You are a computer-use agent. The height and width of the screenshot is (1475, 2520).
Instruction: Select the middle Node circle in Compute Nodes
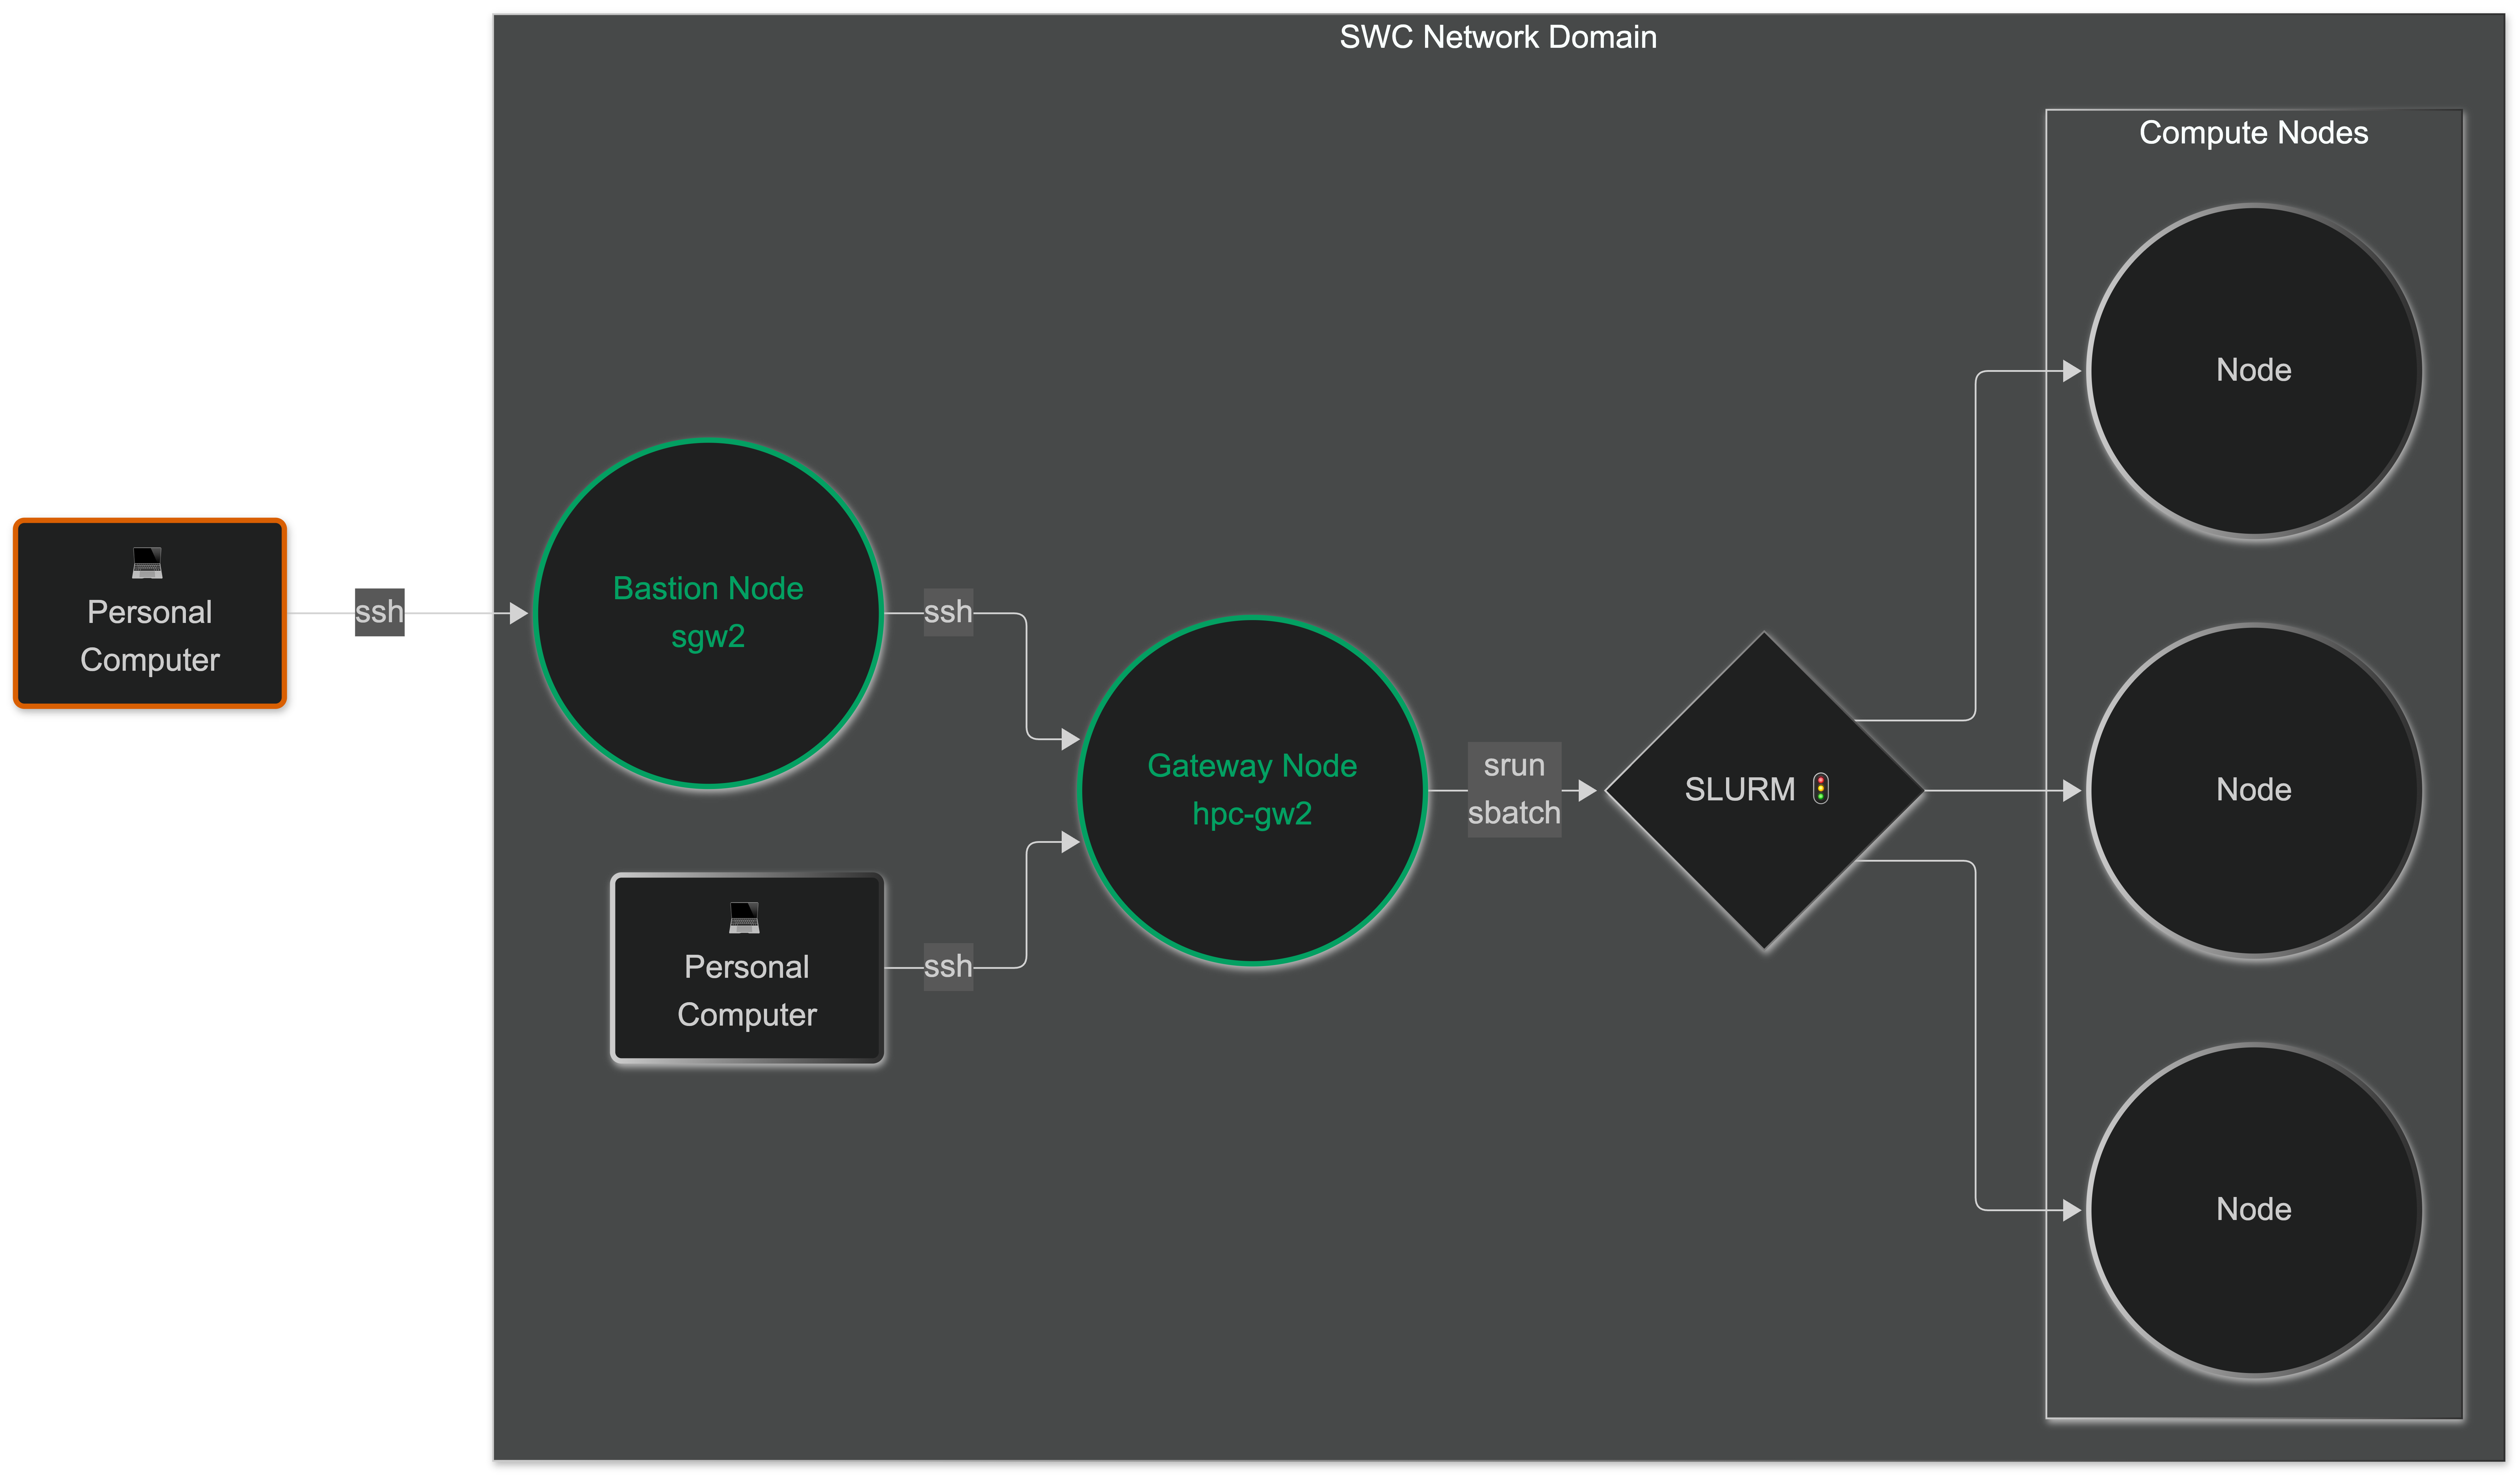click(2254, 790)
